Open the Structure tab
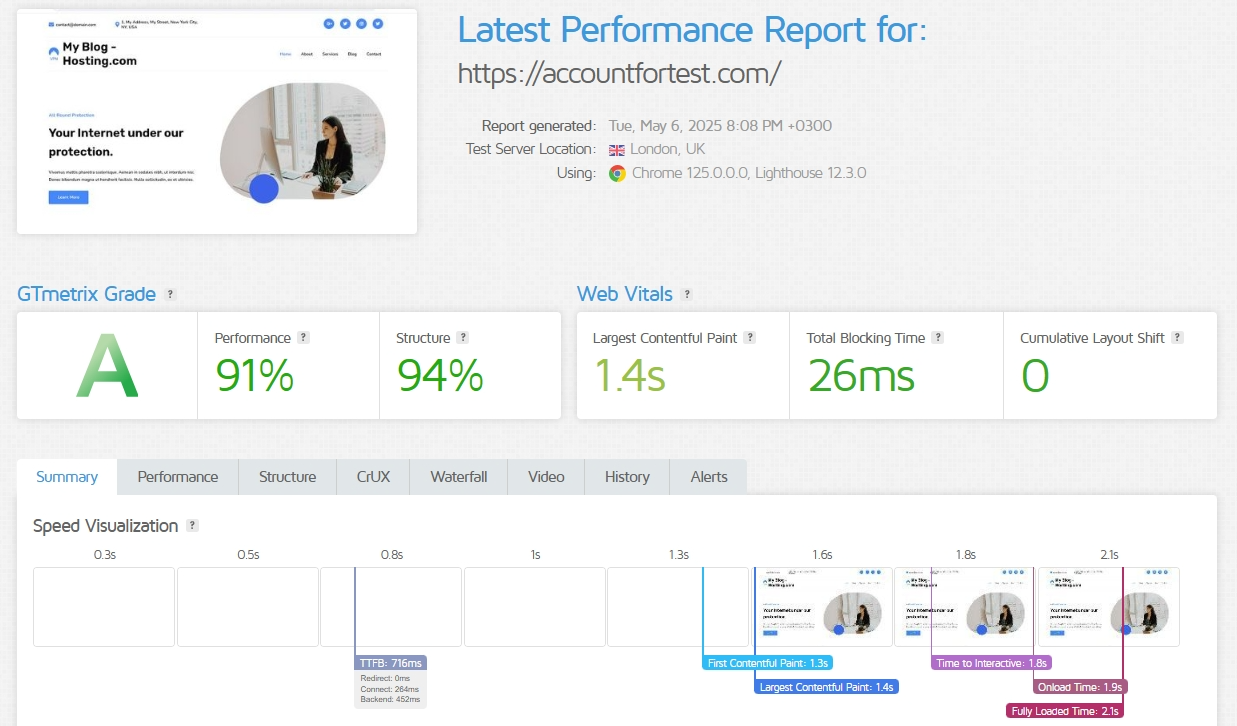The image size is (1237, 726). point(287,477)
